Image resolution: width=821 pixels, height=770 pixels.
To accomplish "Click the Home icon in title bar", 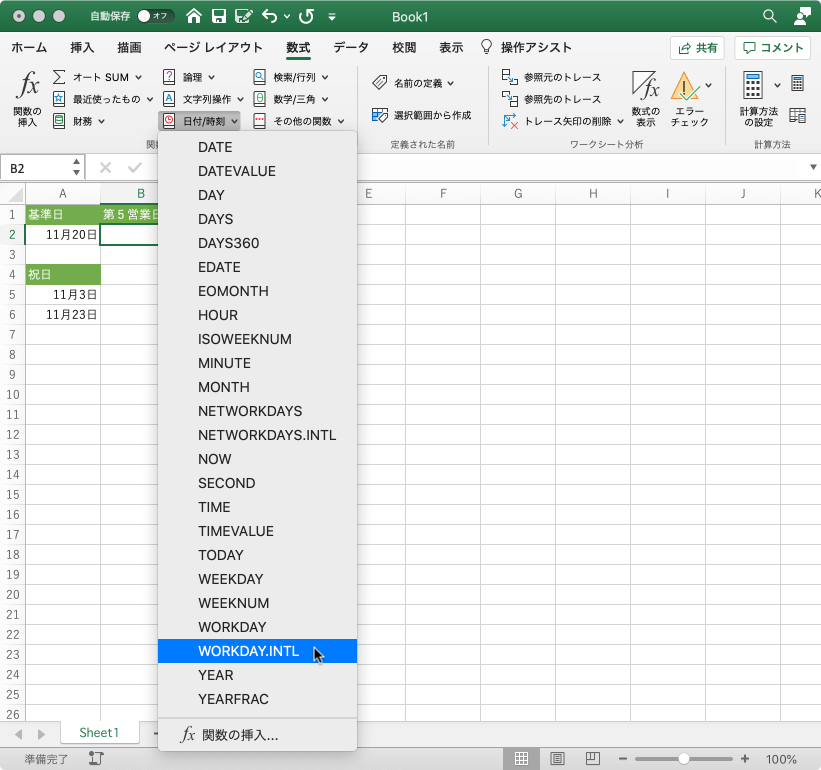I will (x=194, y=16).
